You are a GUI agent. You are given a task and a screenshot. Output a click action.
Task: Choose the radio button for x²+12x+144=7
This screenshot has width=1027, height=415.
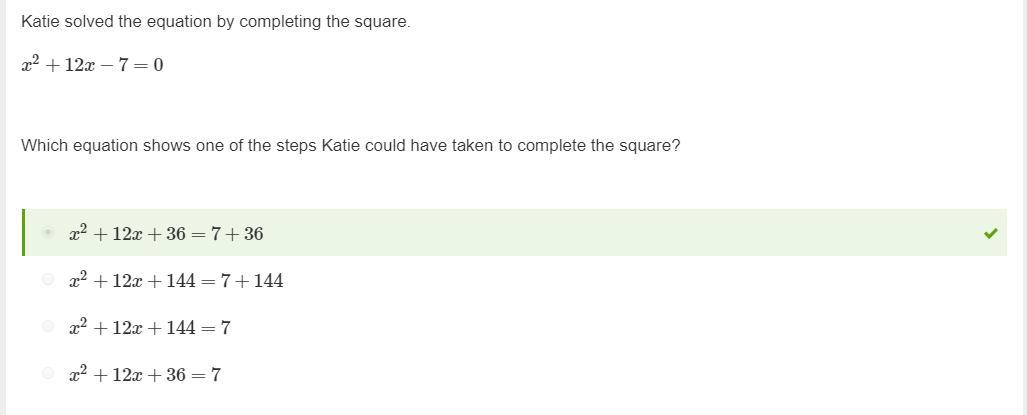(x=48, y=326)
